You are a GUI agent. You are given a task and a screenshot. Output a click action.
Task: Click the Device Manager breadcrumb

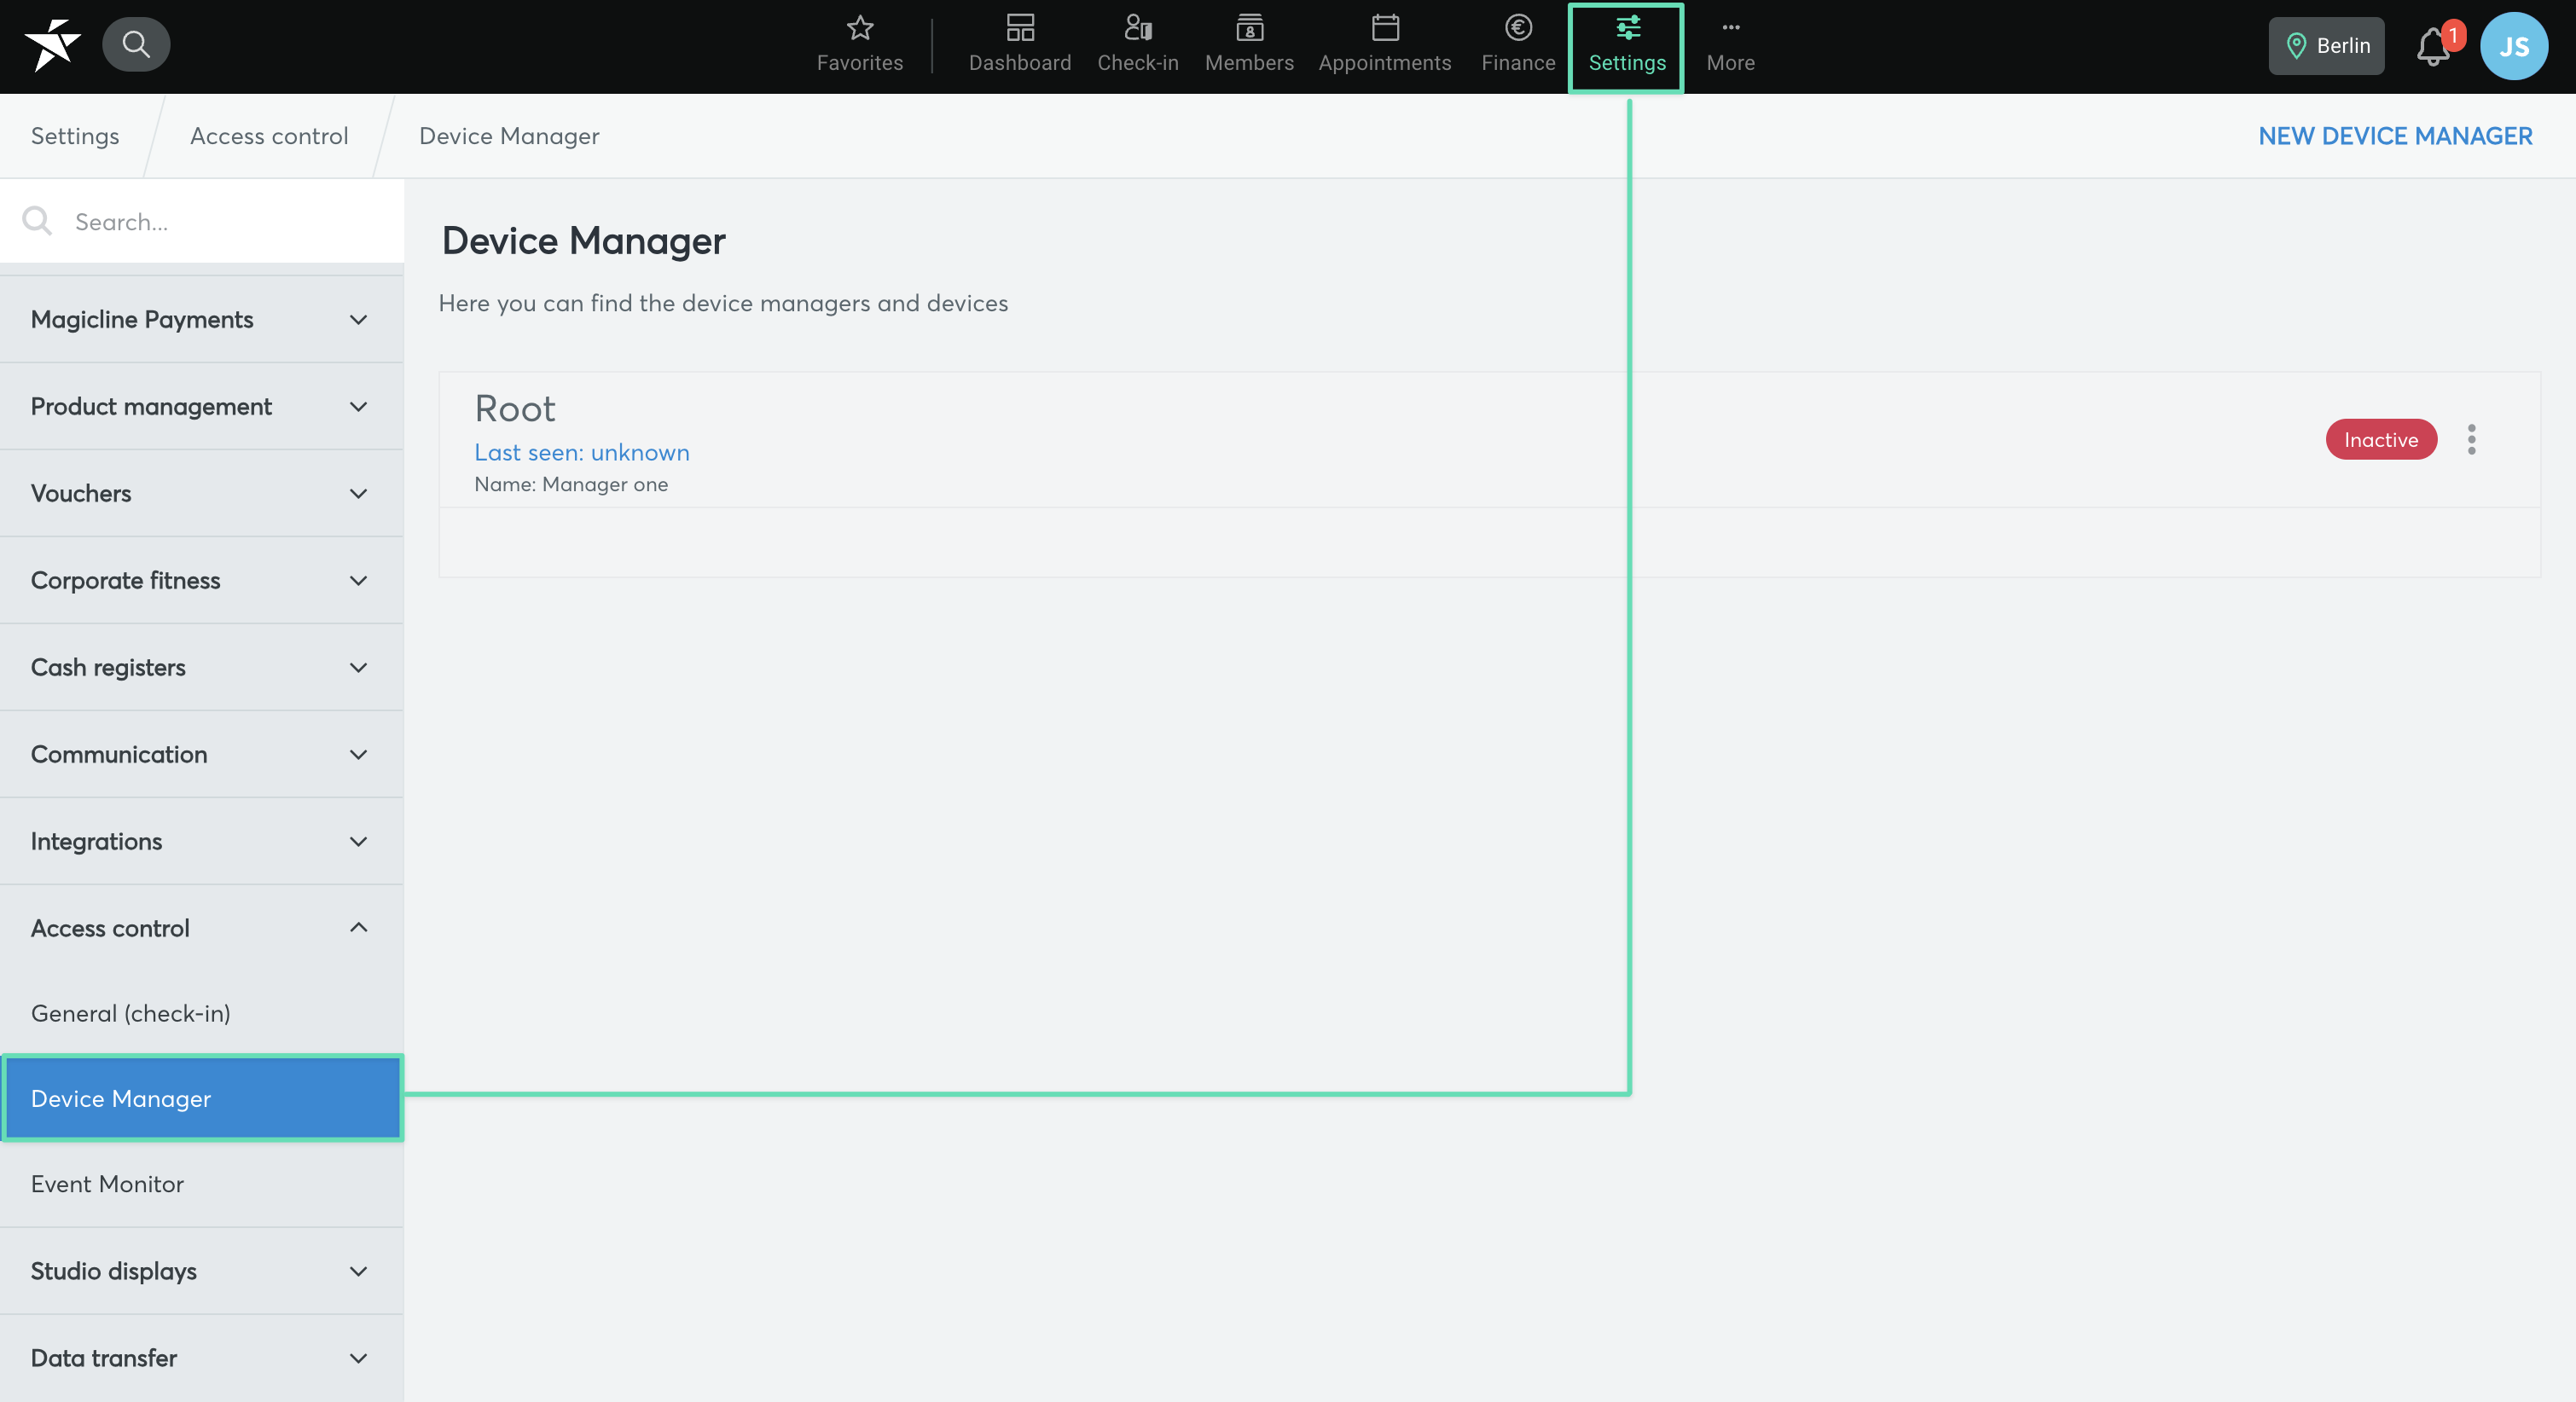[509, 136]
